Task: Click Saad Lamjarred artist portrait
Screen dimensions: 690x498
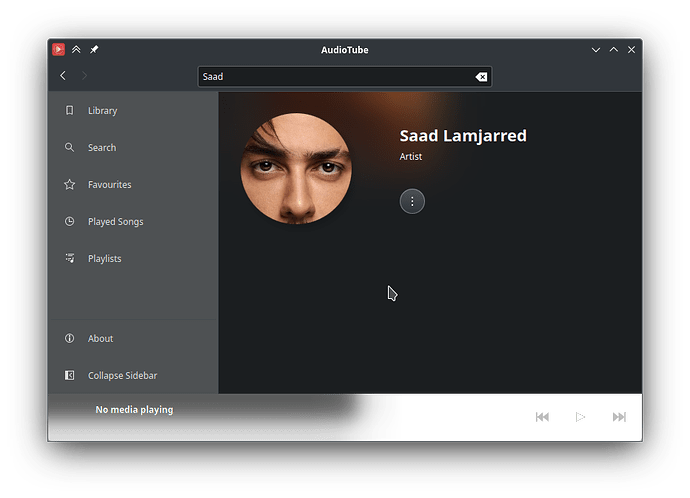Action: click(x=296, y=168)
